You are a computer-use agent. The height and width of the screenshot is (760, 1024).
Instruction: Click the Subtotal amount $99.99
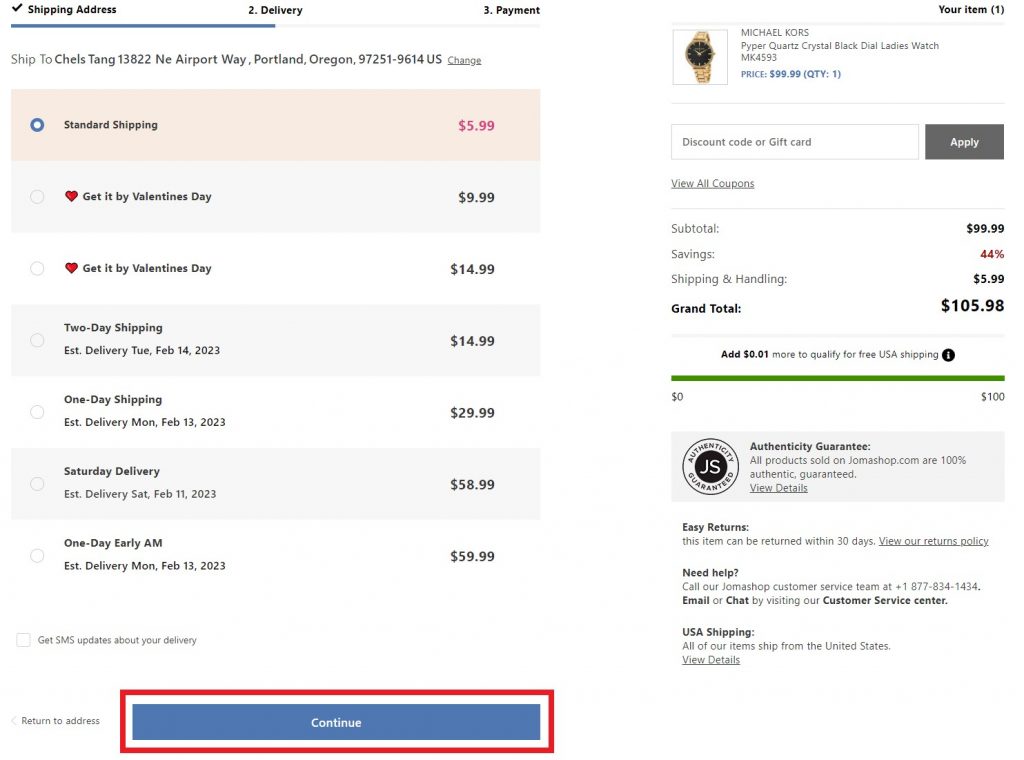pos(985,229)
